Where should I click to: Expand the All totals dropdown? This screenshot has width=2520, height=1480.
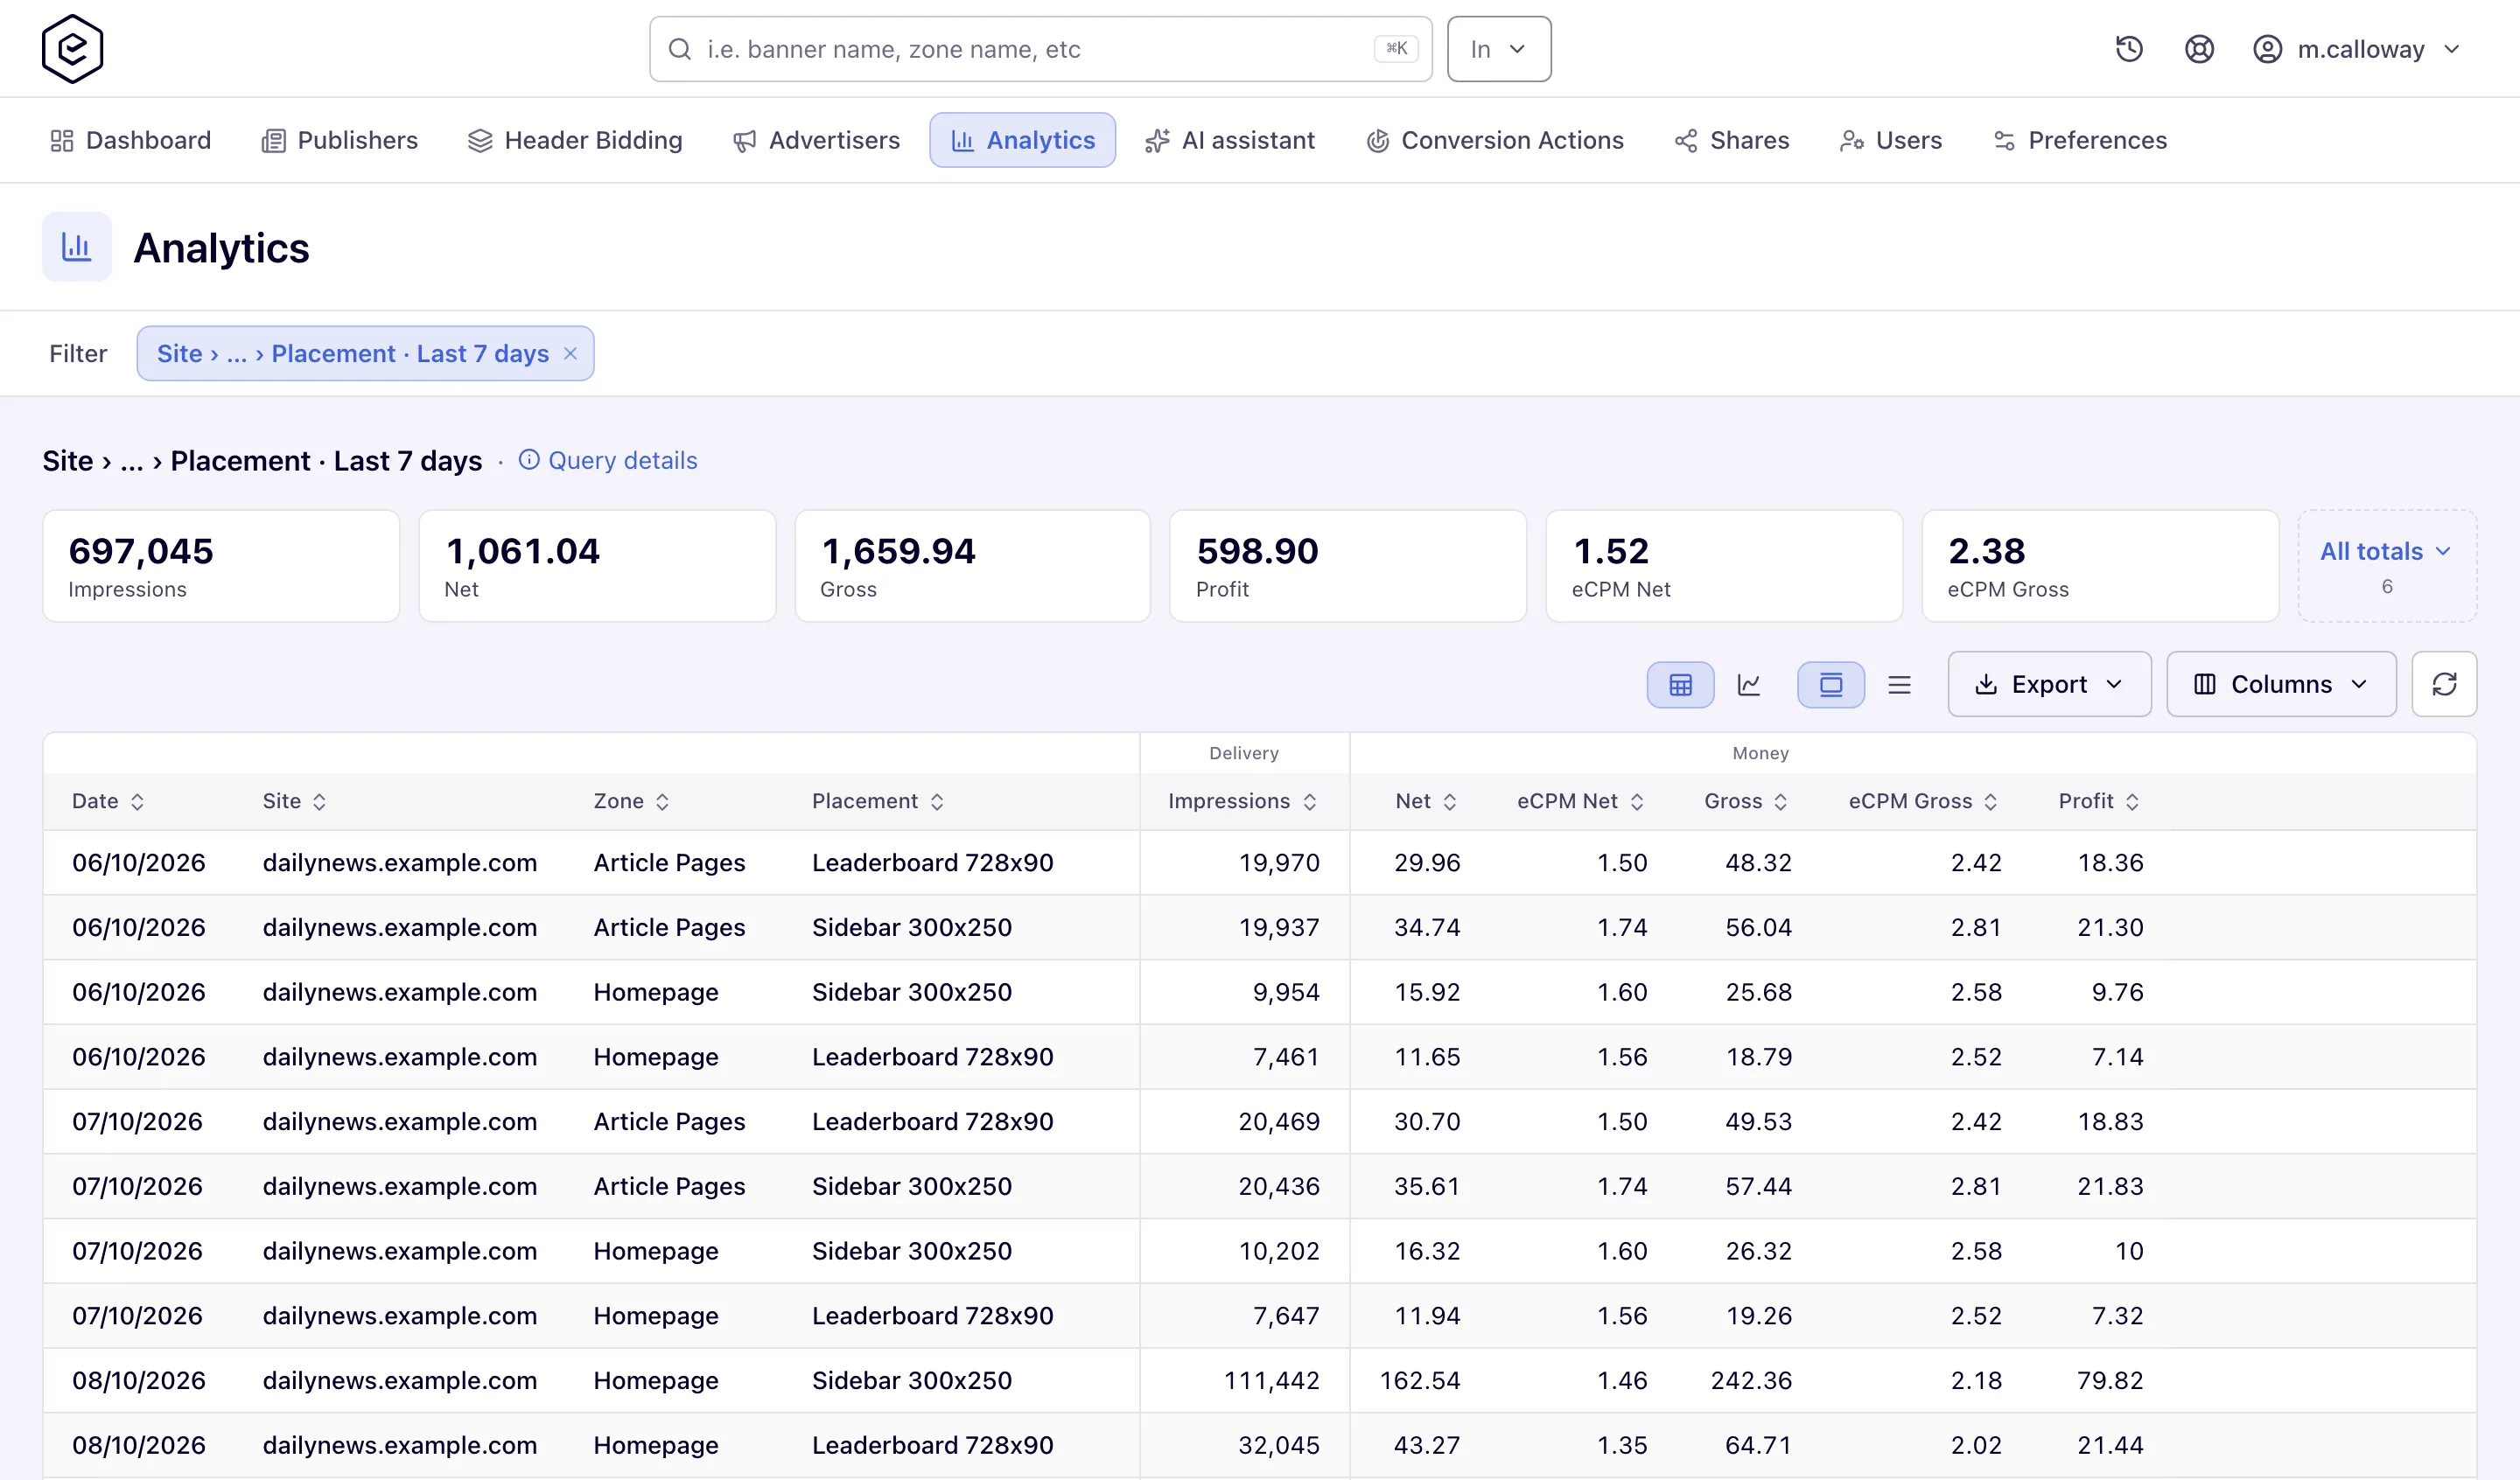coord(2386,566)
